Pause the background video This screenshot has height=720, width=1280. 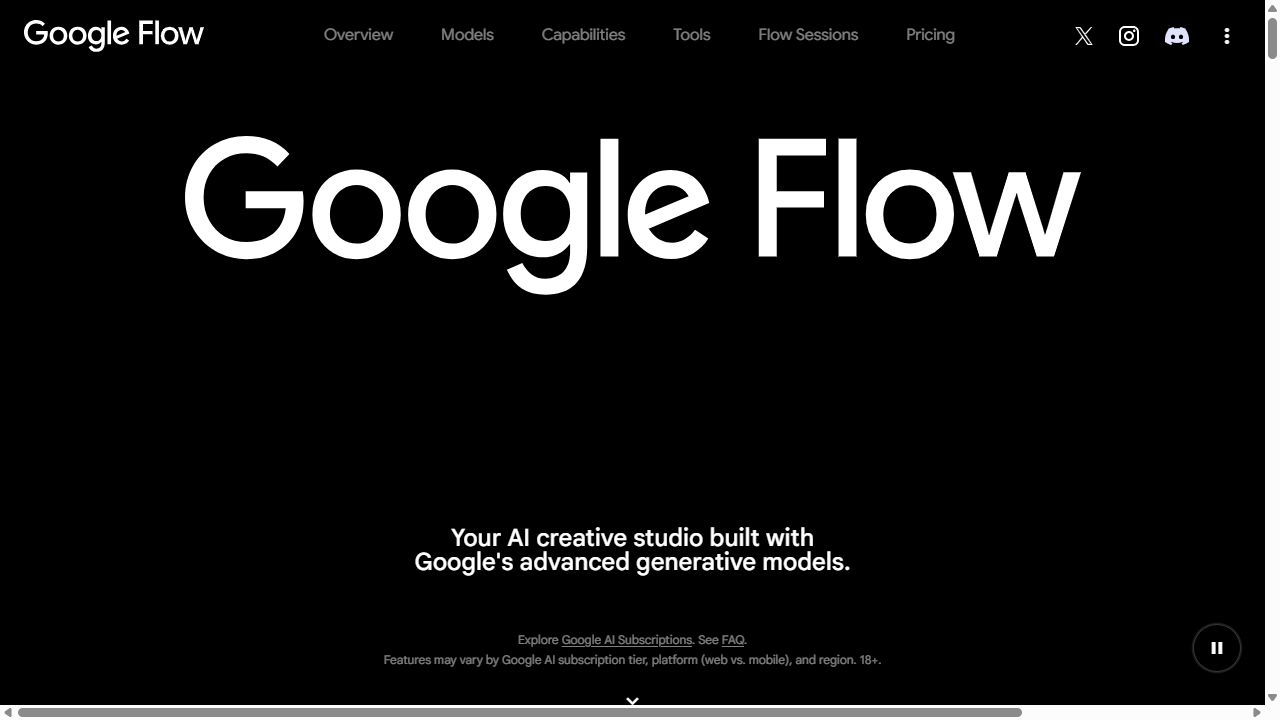click(1217, 648)
